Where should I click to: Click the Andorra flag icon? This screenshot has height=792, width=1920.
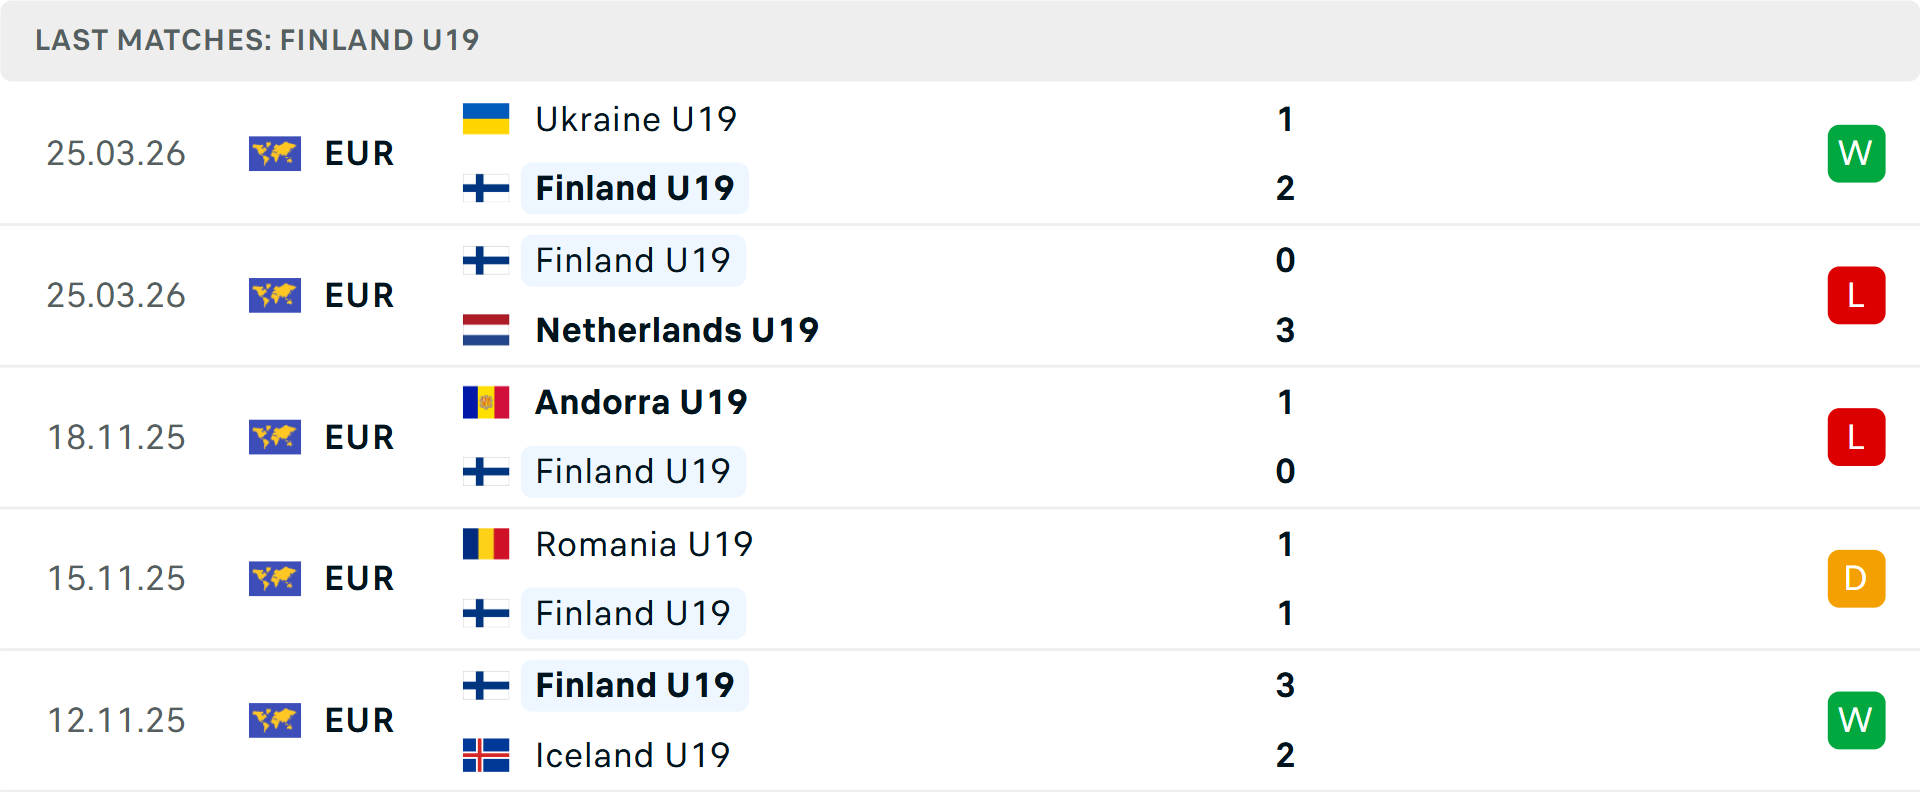pyautogui.click(x=486, y=402)
